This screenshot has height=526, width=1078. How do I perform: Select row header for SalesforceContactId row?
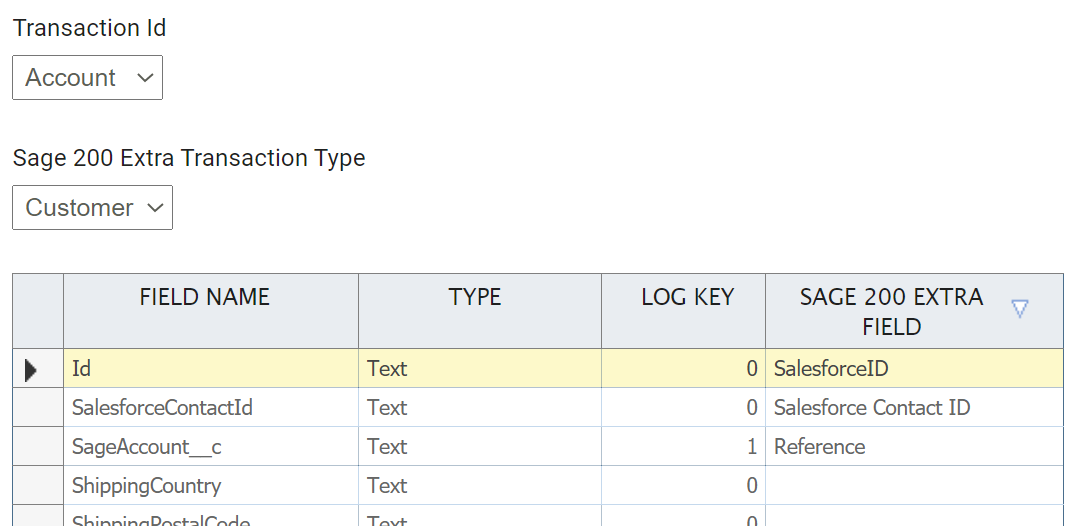click(x=38, y=408)
